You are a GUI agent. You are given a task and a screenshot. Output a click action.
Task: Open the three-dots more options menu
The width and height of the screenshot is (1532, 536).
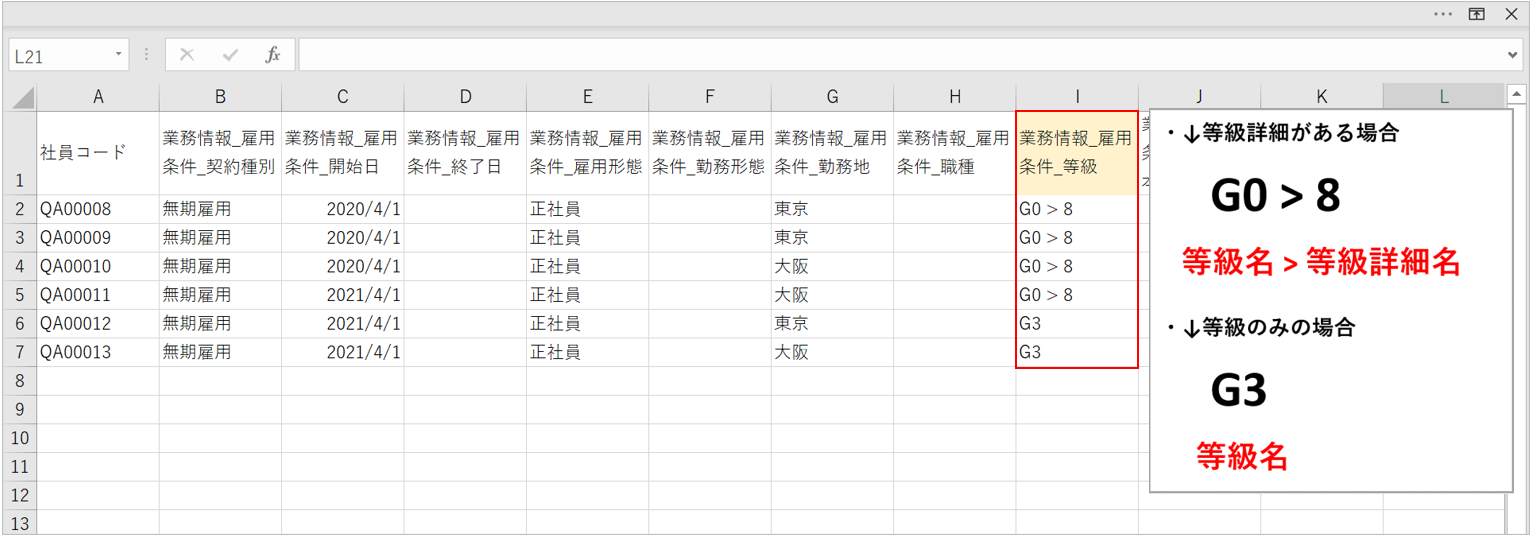(1442, 14)
